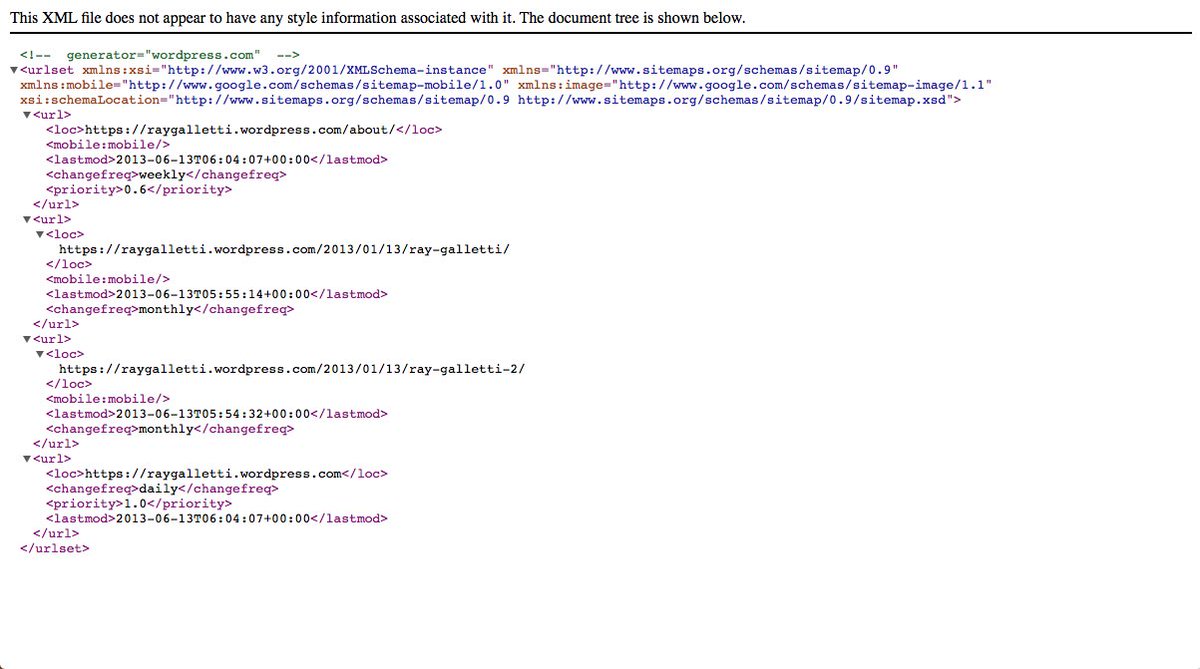Click the priority 1.0 line

point(139,504)
